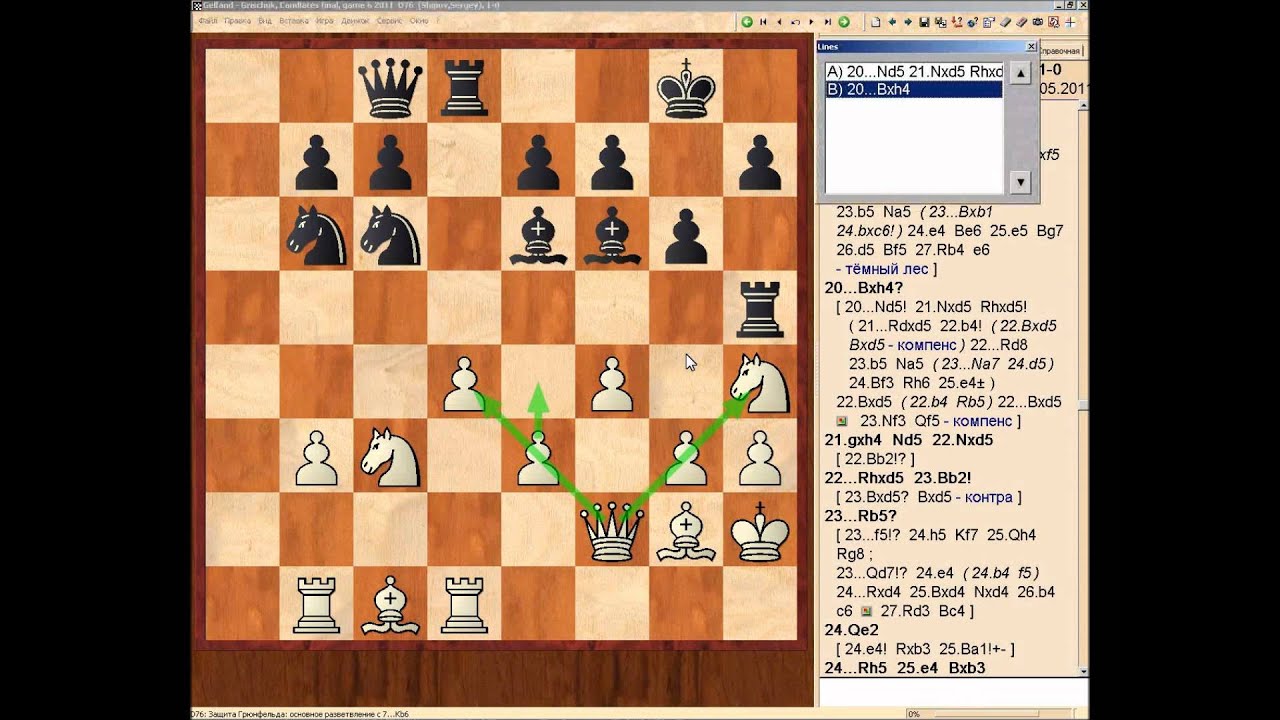Jump to the first move of the game
Screen dimensions: 1280x720
(x=763, y=22)
